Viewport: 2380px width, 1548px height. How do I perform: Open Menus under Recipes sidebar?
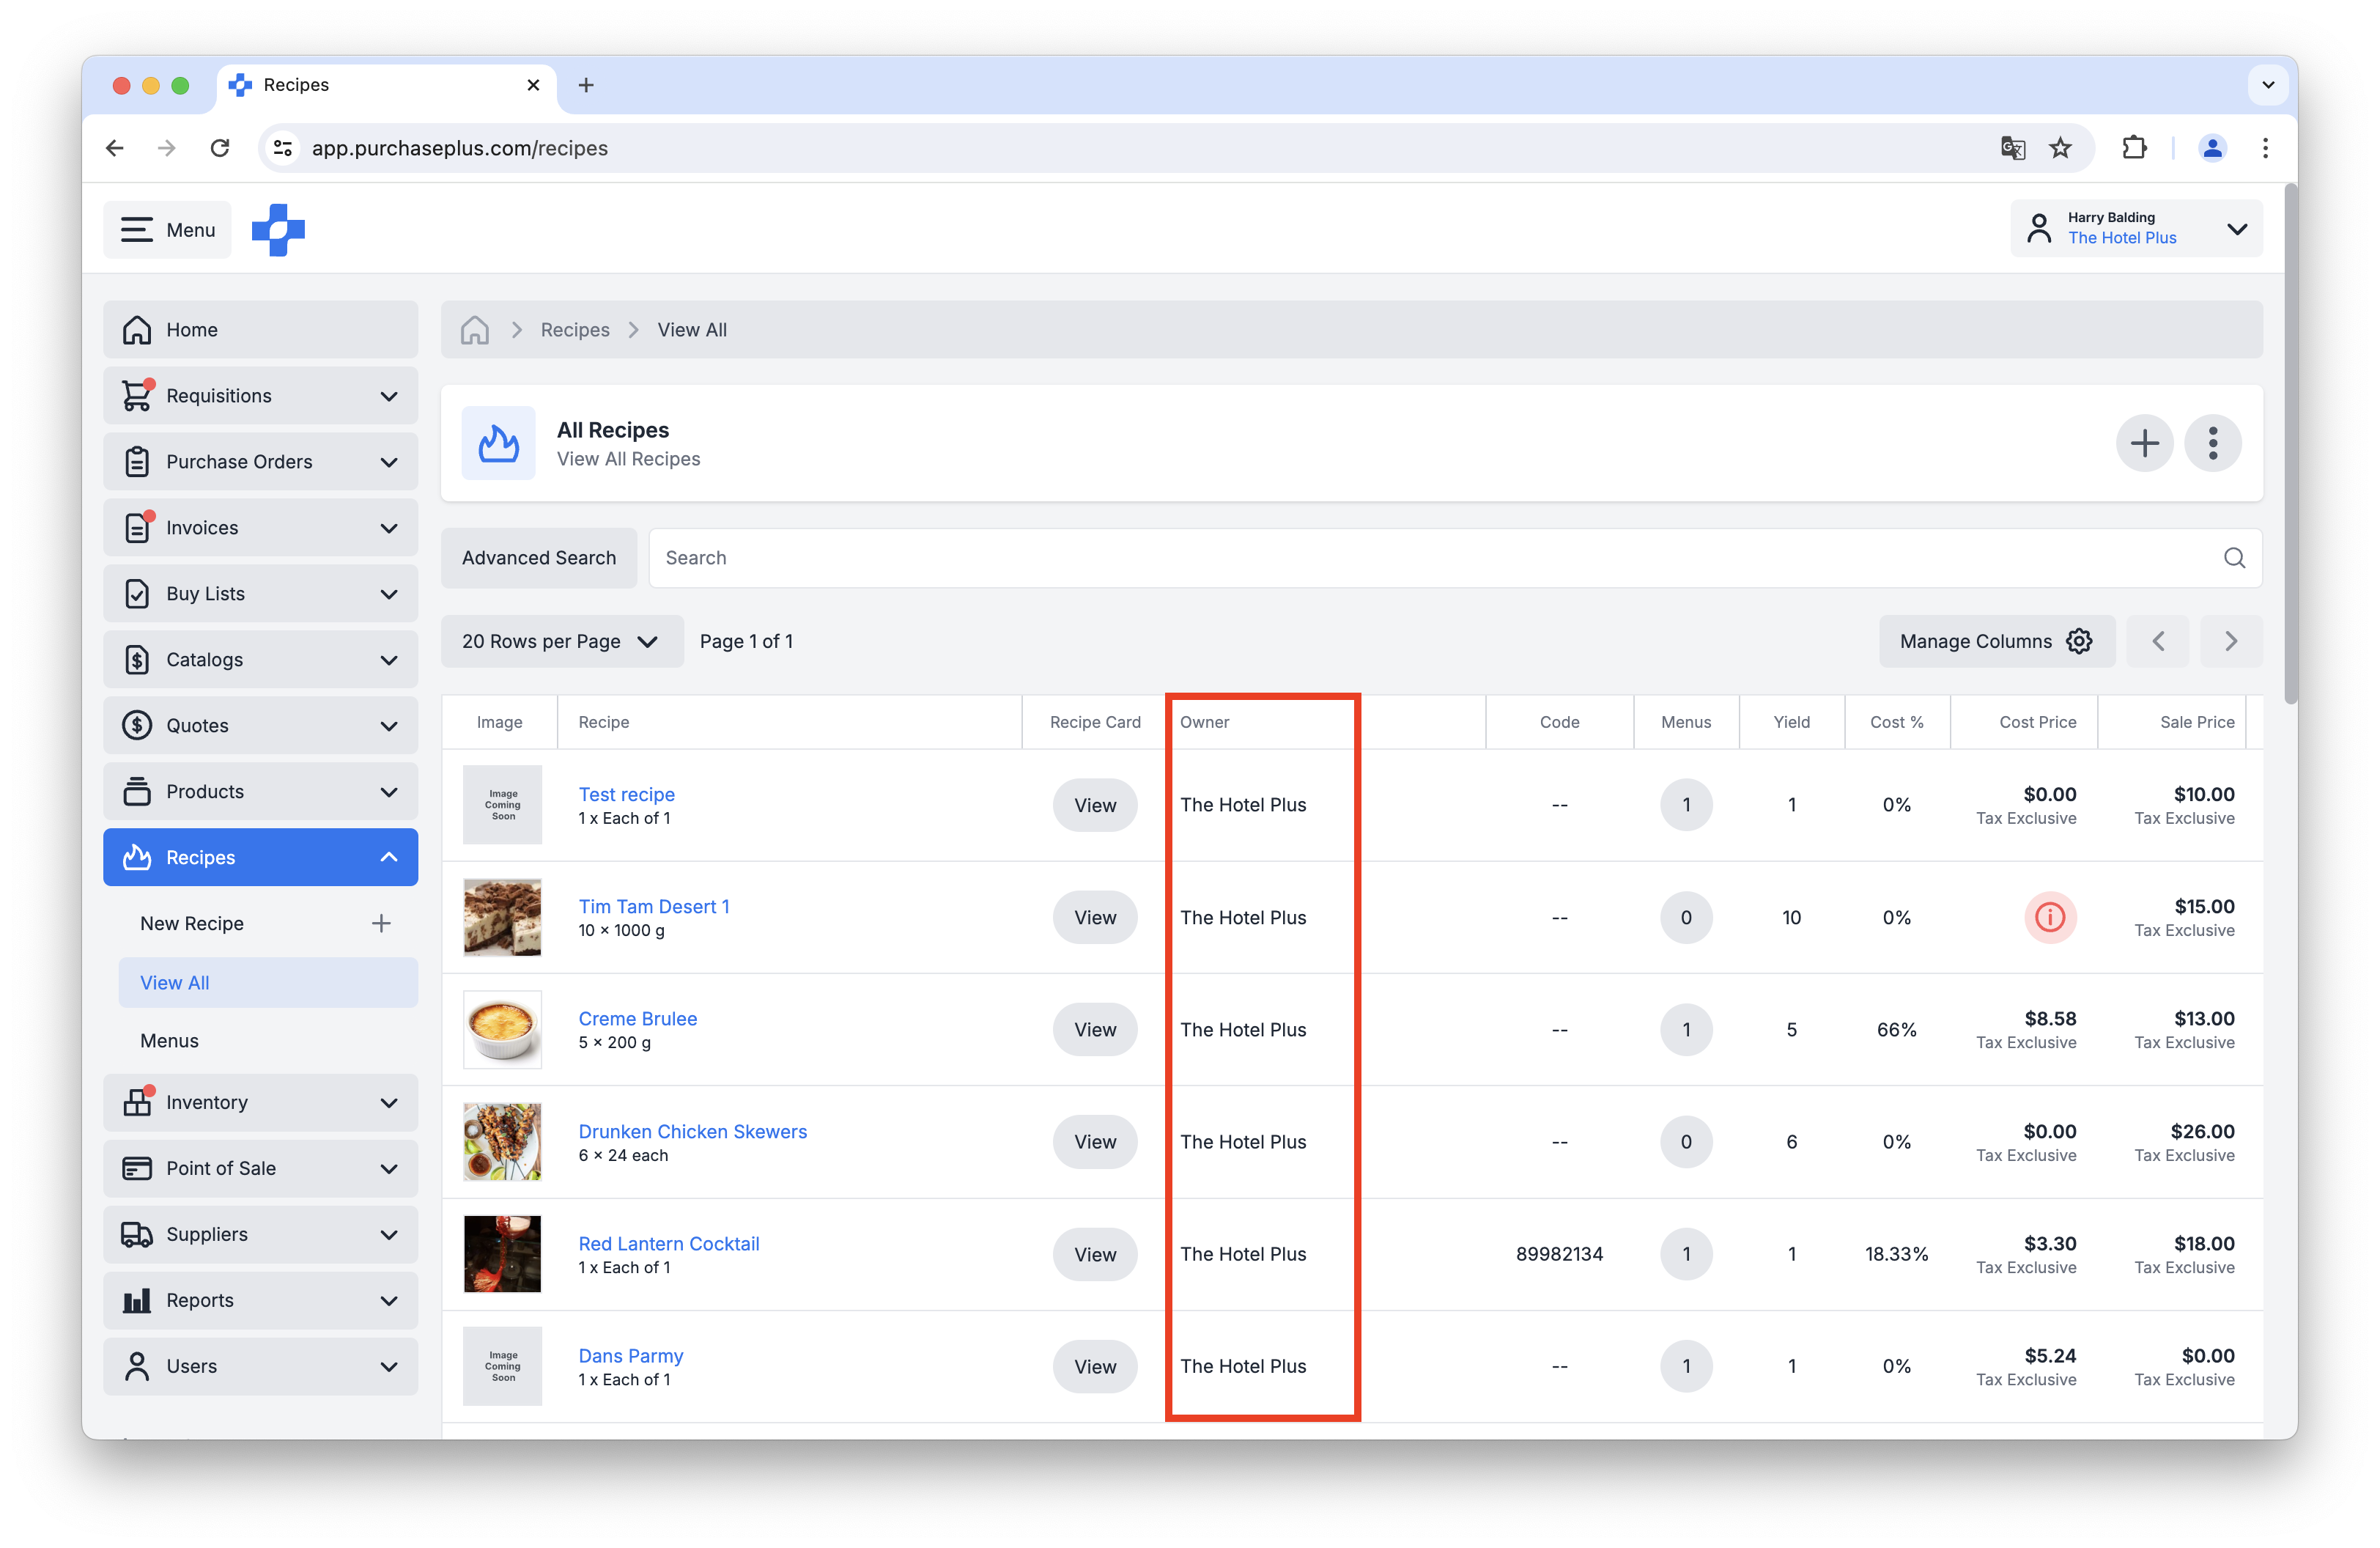(170, 1041)
